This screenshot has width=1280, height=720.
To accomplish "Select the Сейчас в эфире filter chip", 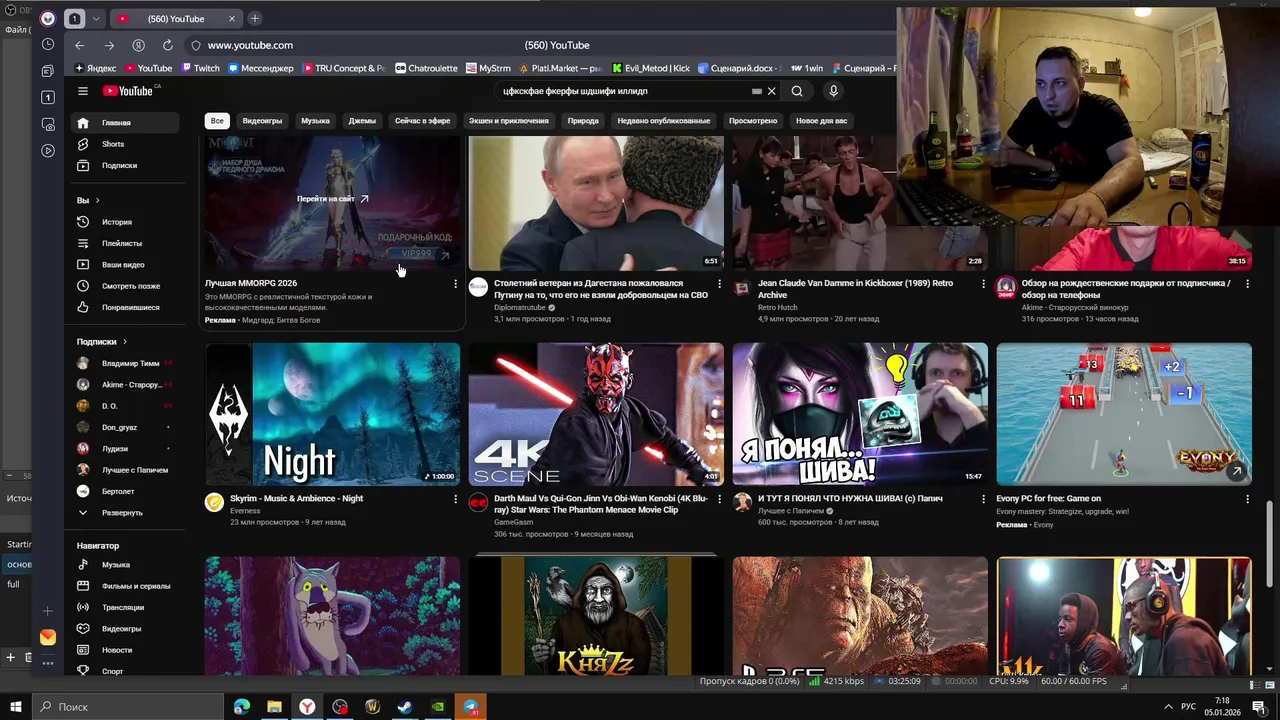I will pos(422,120).
